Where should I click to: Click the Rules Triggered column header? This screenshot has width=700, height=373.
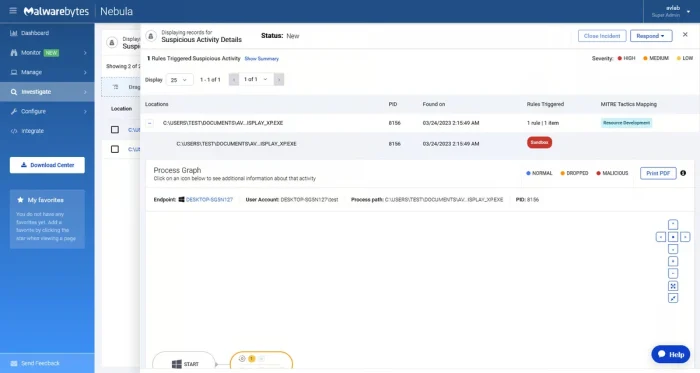pyautogui.click(x=545, y=104)
